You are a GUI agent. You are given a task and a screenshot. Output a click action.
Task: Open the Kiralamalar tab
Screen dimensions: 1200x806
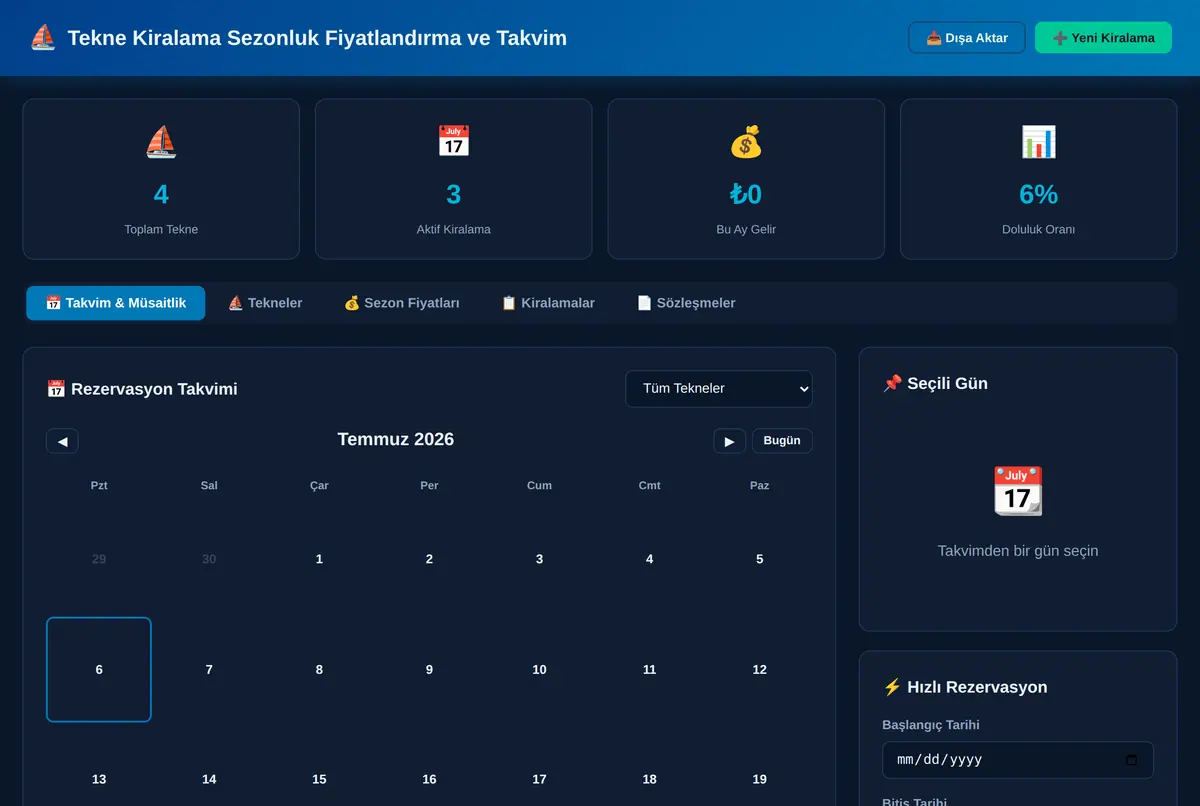point(548,303)
